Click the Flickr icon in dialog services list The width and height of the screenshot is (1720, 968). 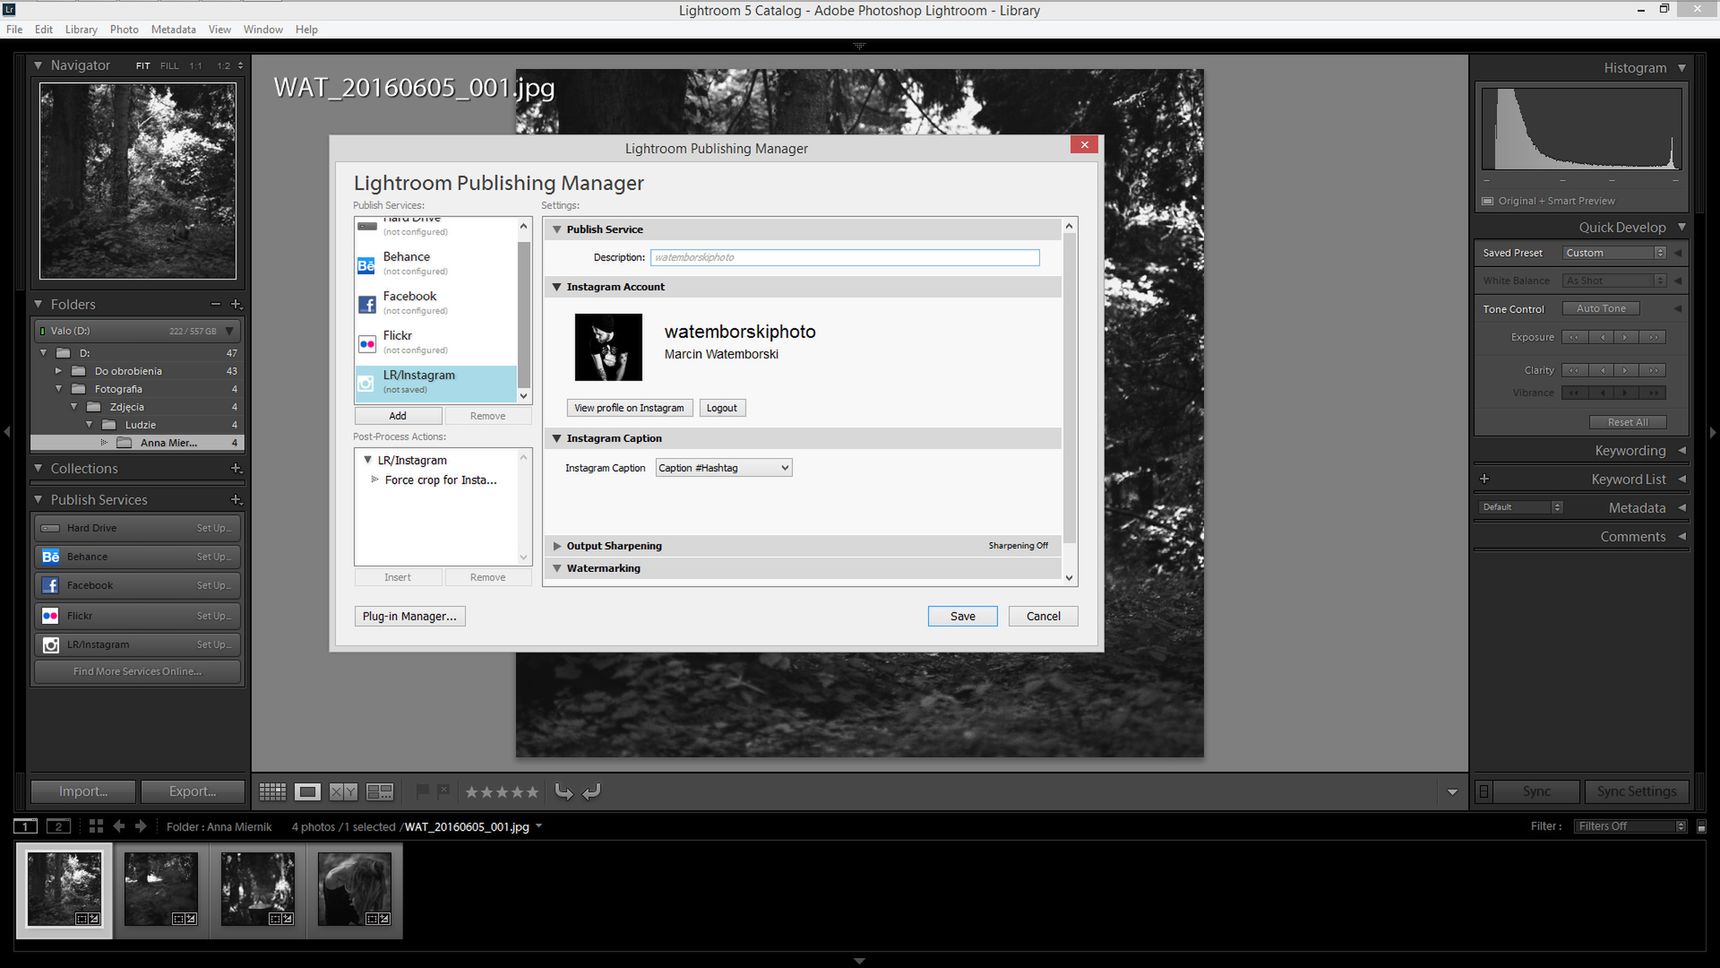(x=367, y=343)
